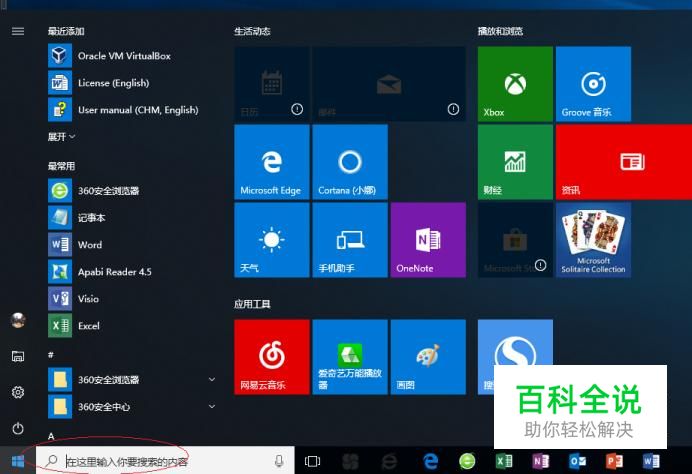Viewport: 692px width, 474px height.
Task: Click the 应用工具 group heading
Action: point(252,304)
